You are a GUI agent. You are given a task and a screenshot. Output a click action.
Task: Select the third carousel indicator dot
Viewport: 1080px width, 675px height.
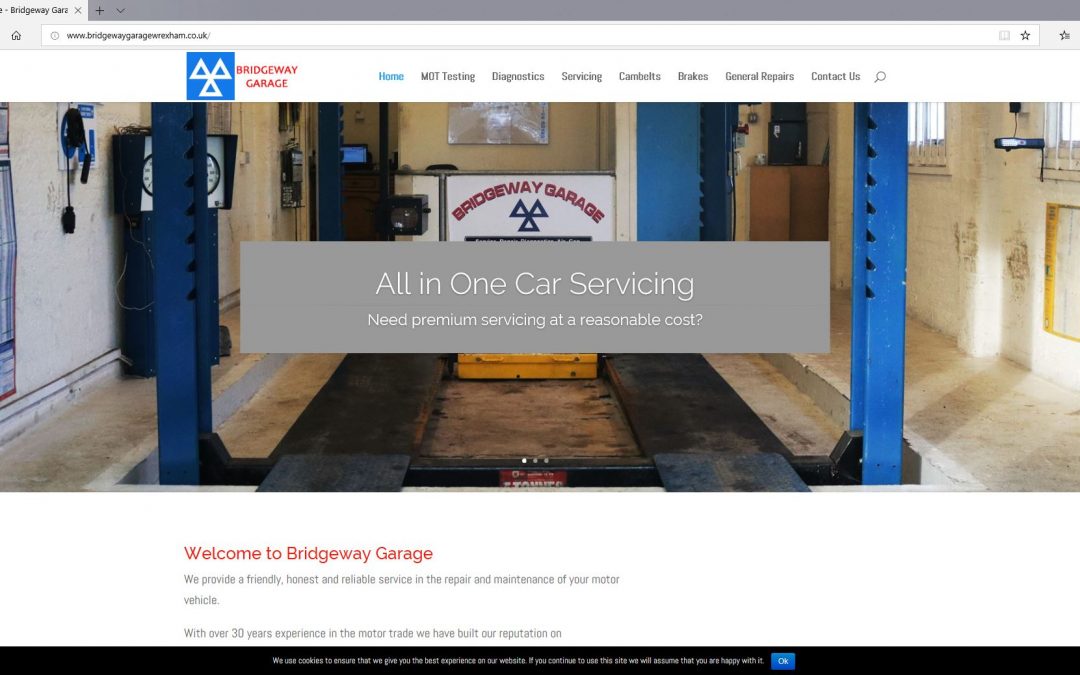click(x=546, y=461)
